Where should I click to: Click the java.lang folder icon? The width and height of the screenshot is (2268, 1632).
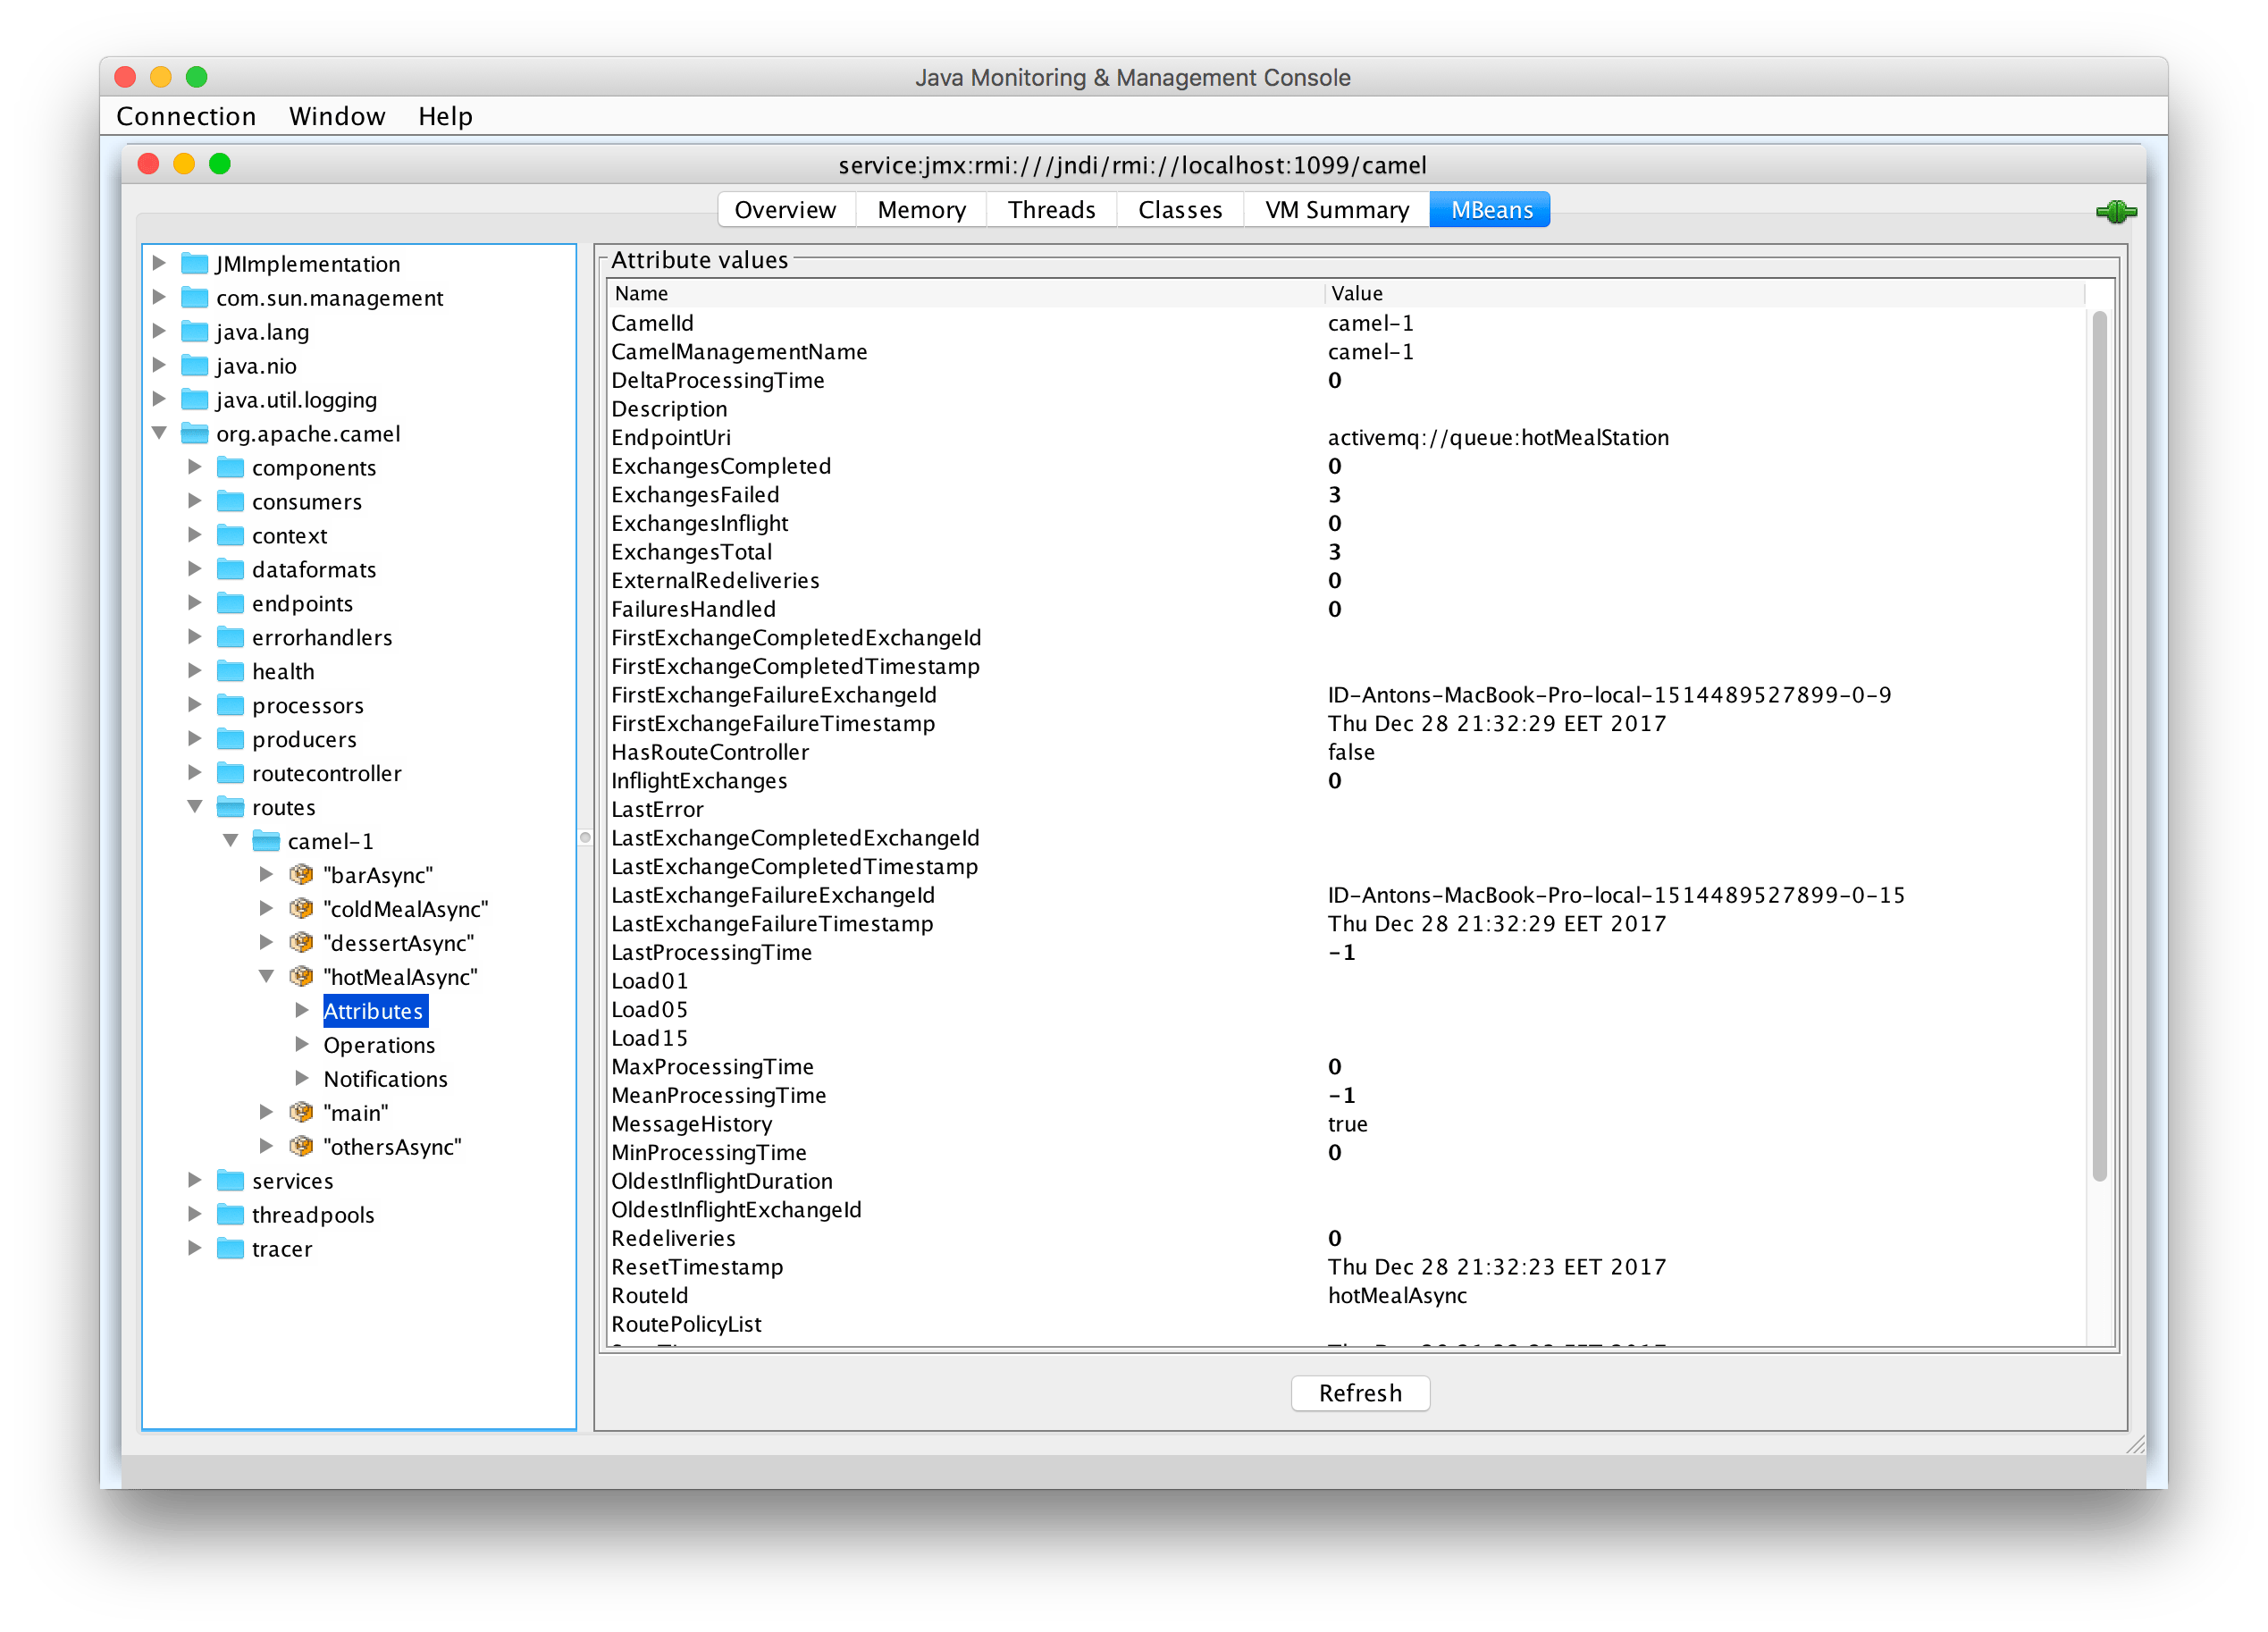click(x=194, y=332)
